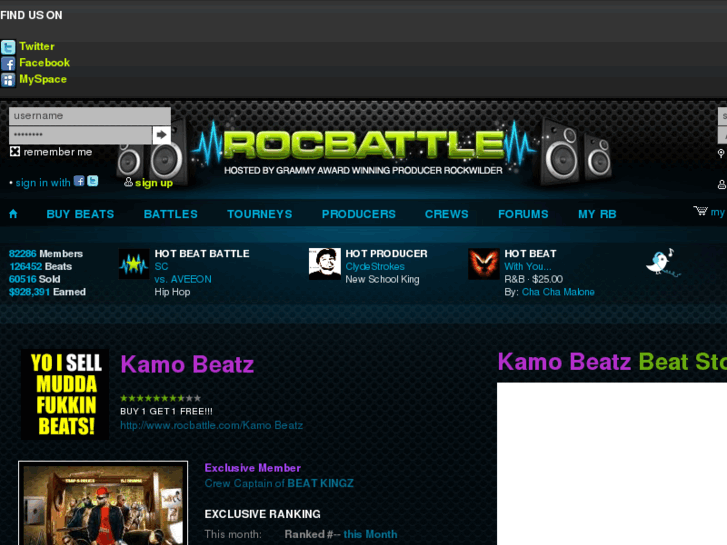This screenshot has width=727, height=545.
Task: Open the Twitter link
Action: coord(37,46)
